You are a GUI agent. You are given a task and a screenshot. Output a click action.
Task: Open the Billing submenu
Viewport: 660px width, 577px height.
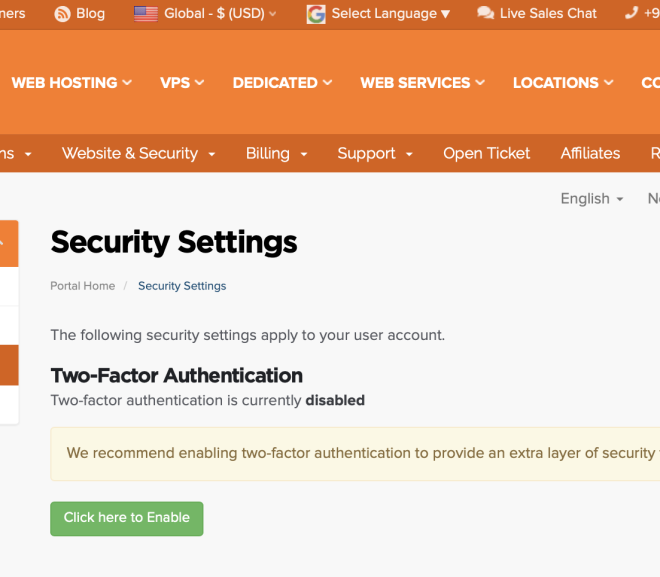pyautogui.click(x=277, y=154)
